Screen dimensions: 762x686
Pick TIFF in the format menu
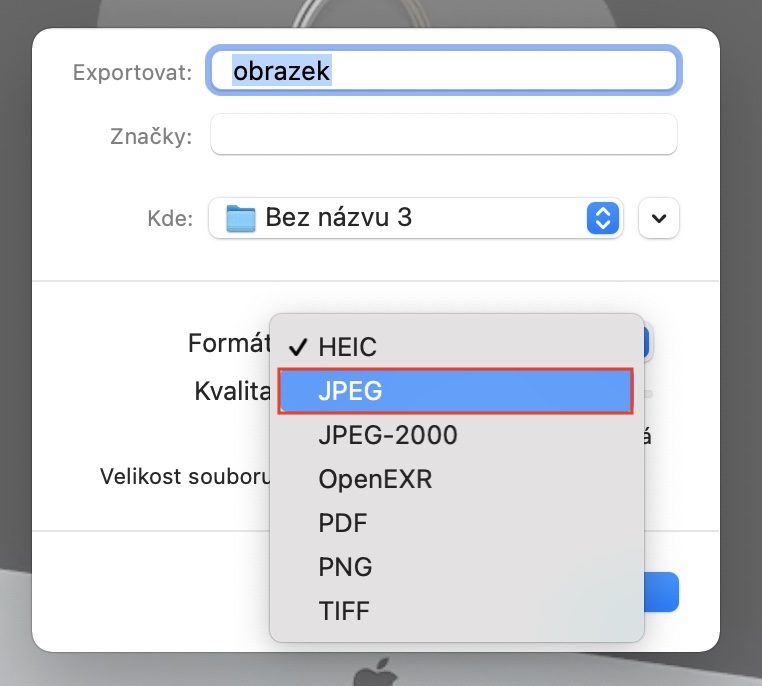345,610
